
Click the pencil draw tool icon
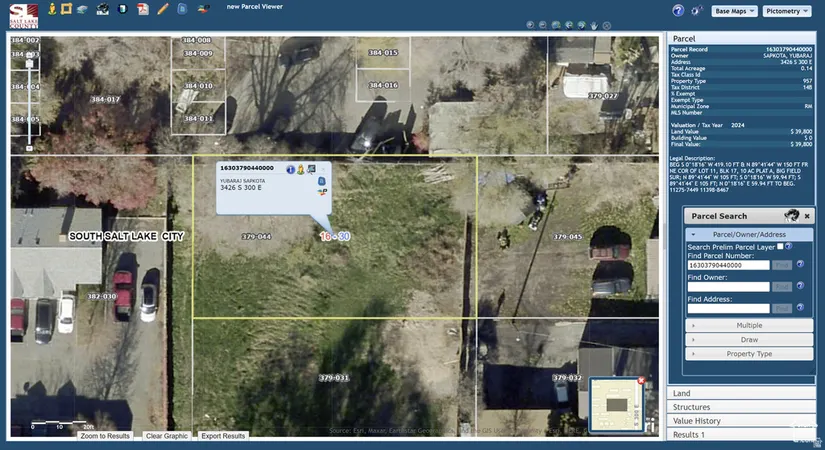pos(162,9)
